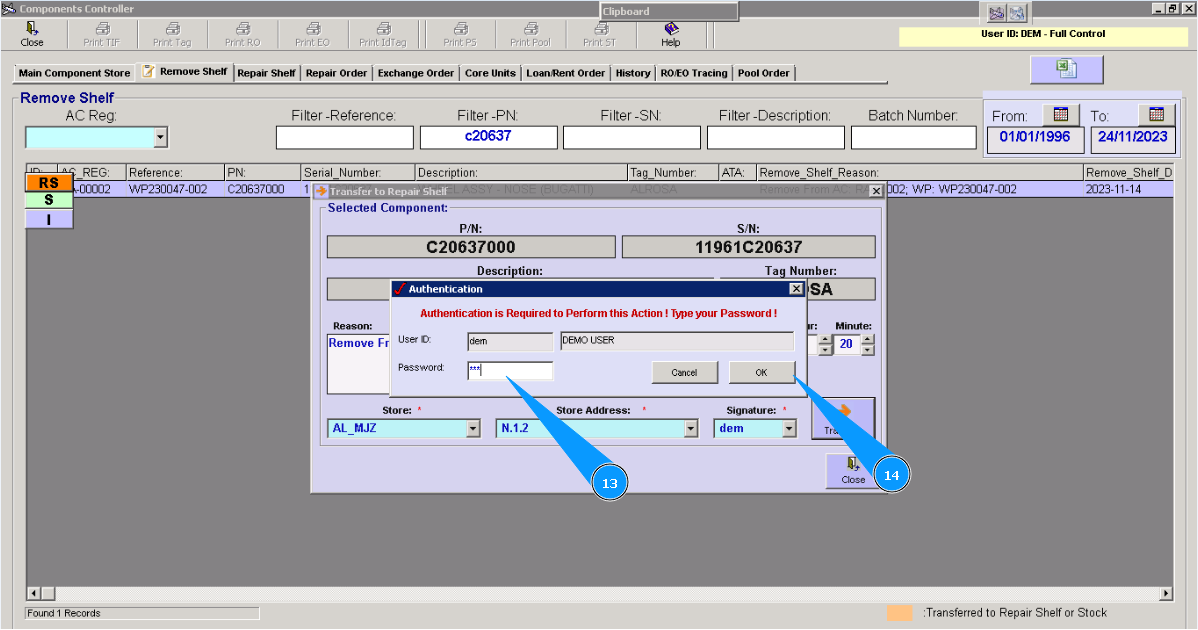The height and width of the screenshot is (630, 1198).
Task: Switch to History tab
Action: click(x=633, y=73)
